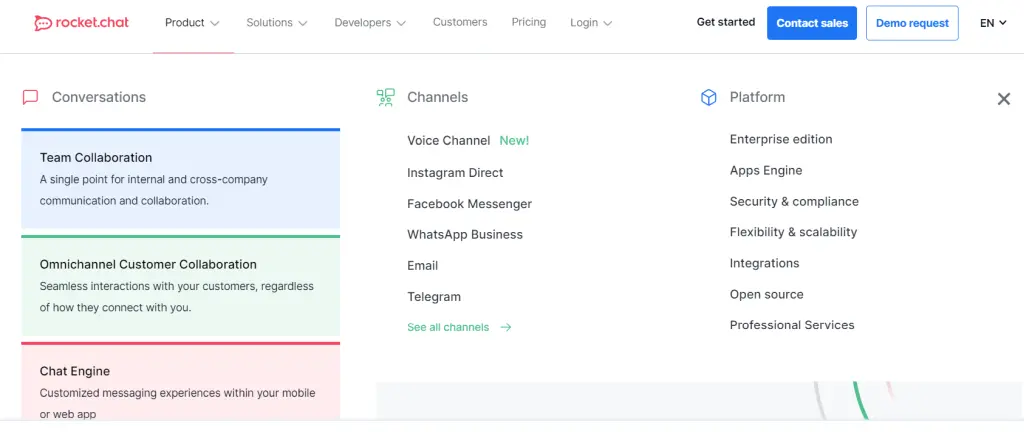Open the Solutions dropdown

coord(276,22)
